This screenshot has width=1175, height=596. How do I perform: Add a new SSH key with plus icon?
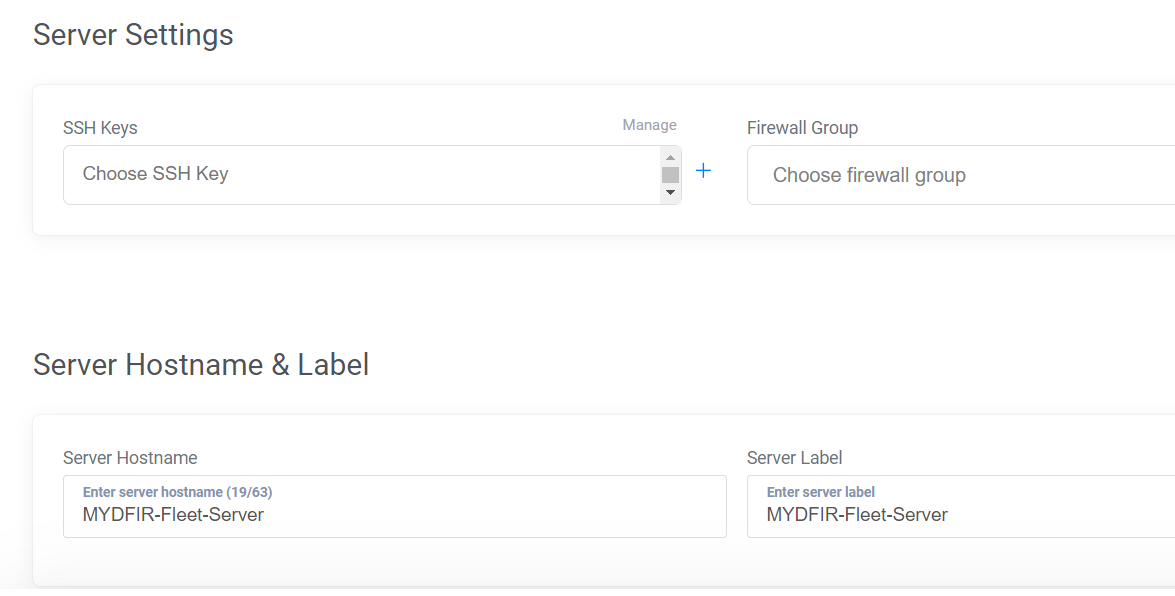click(x=703, y=171)
